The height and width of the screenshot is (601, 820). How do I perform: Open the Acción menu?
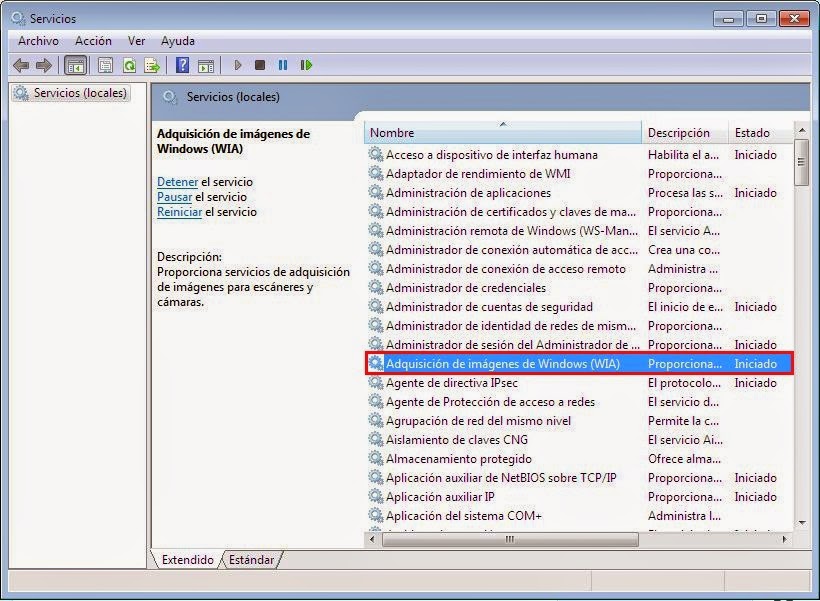tap(93, 41)
